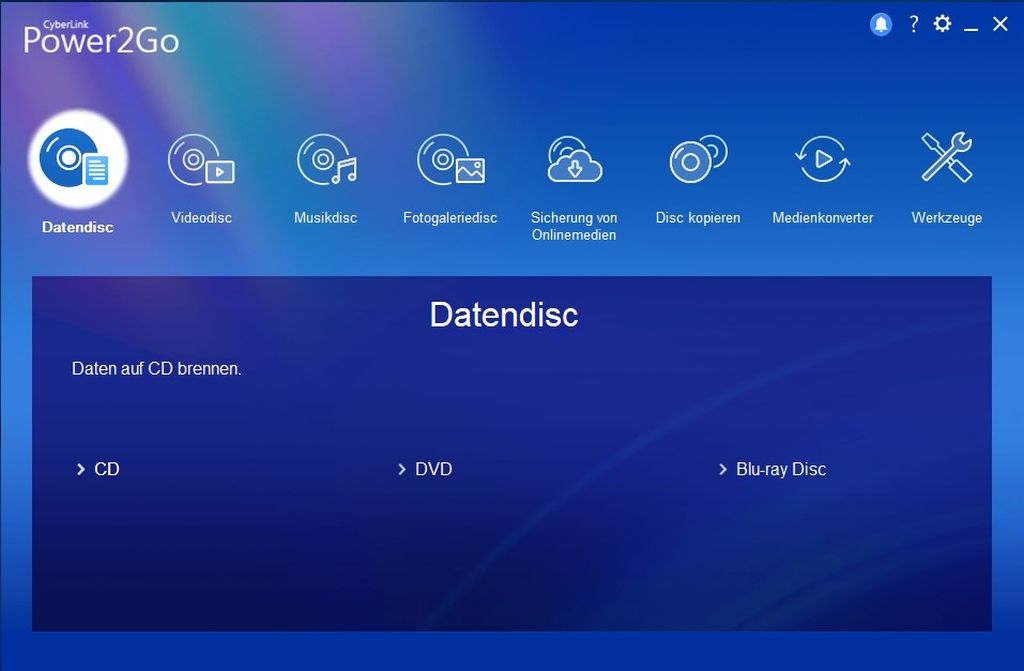Viewport: 1024px width, 671px height.
Task: Open the Videodisc category icon
Action: point(201,160)
